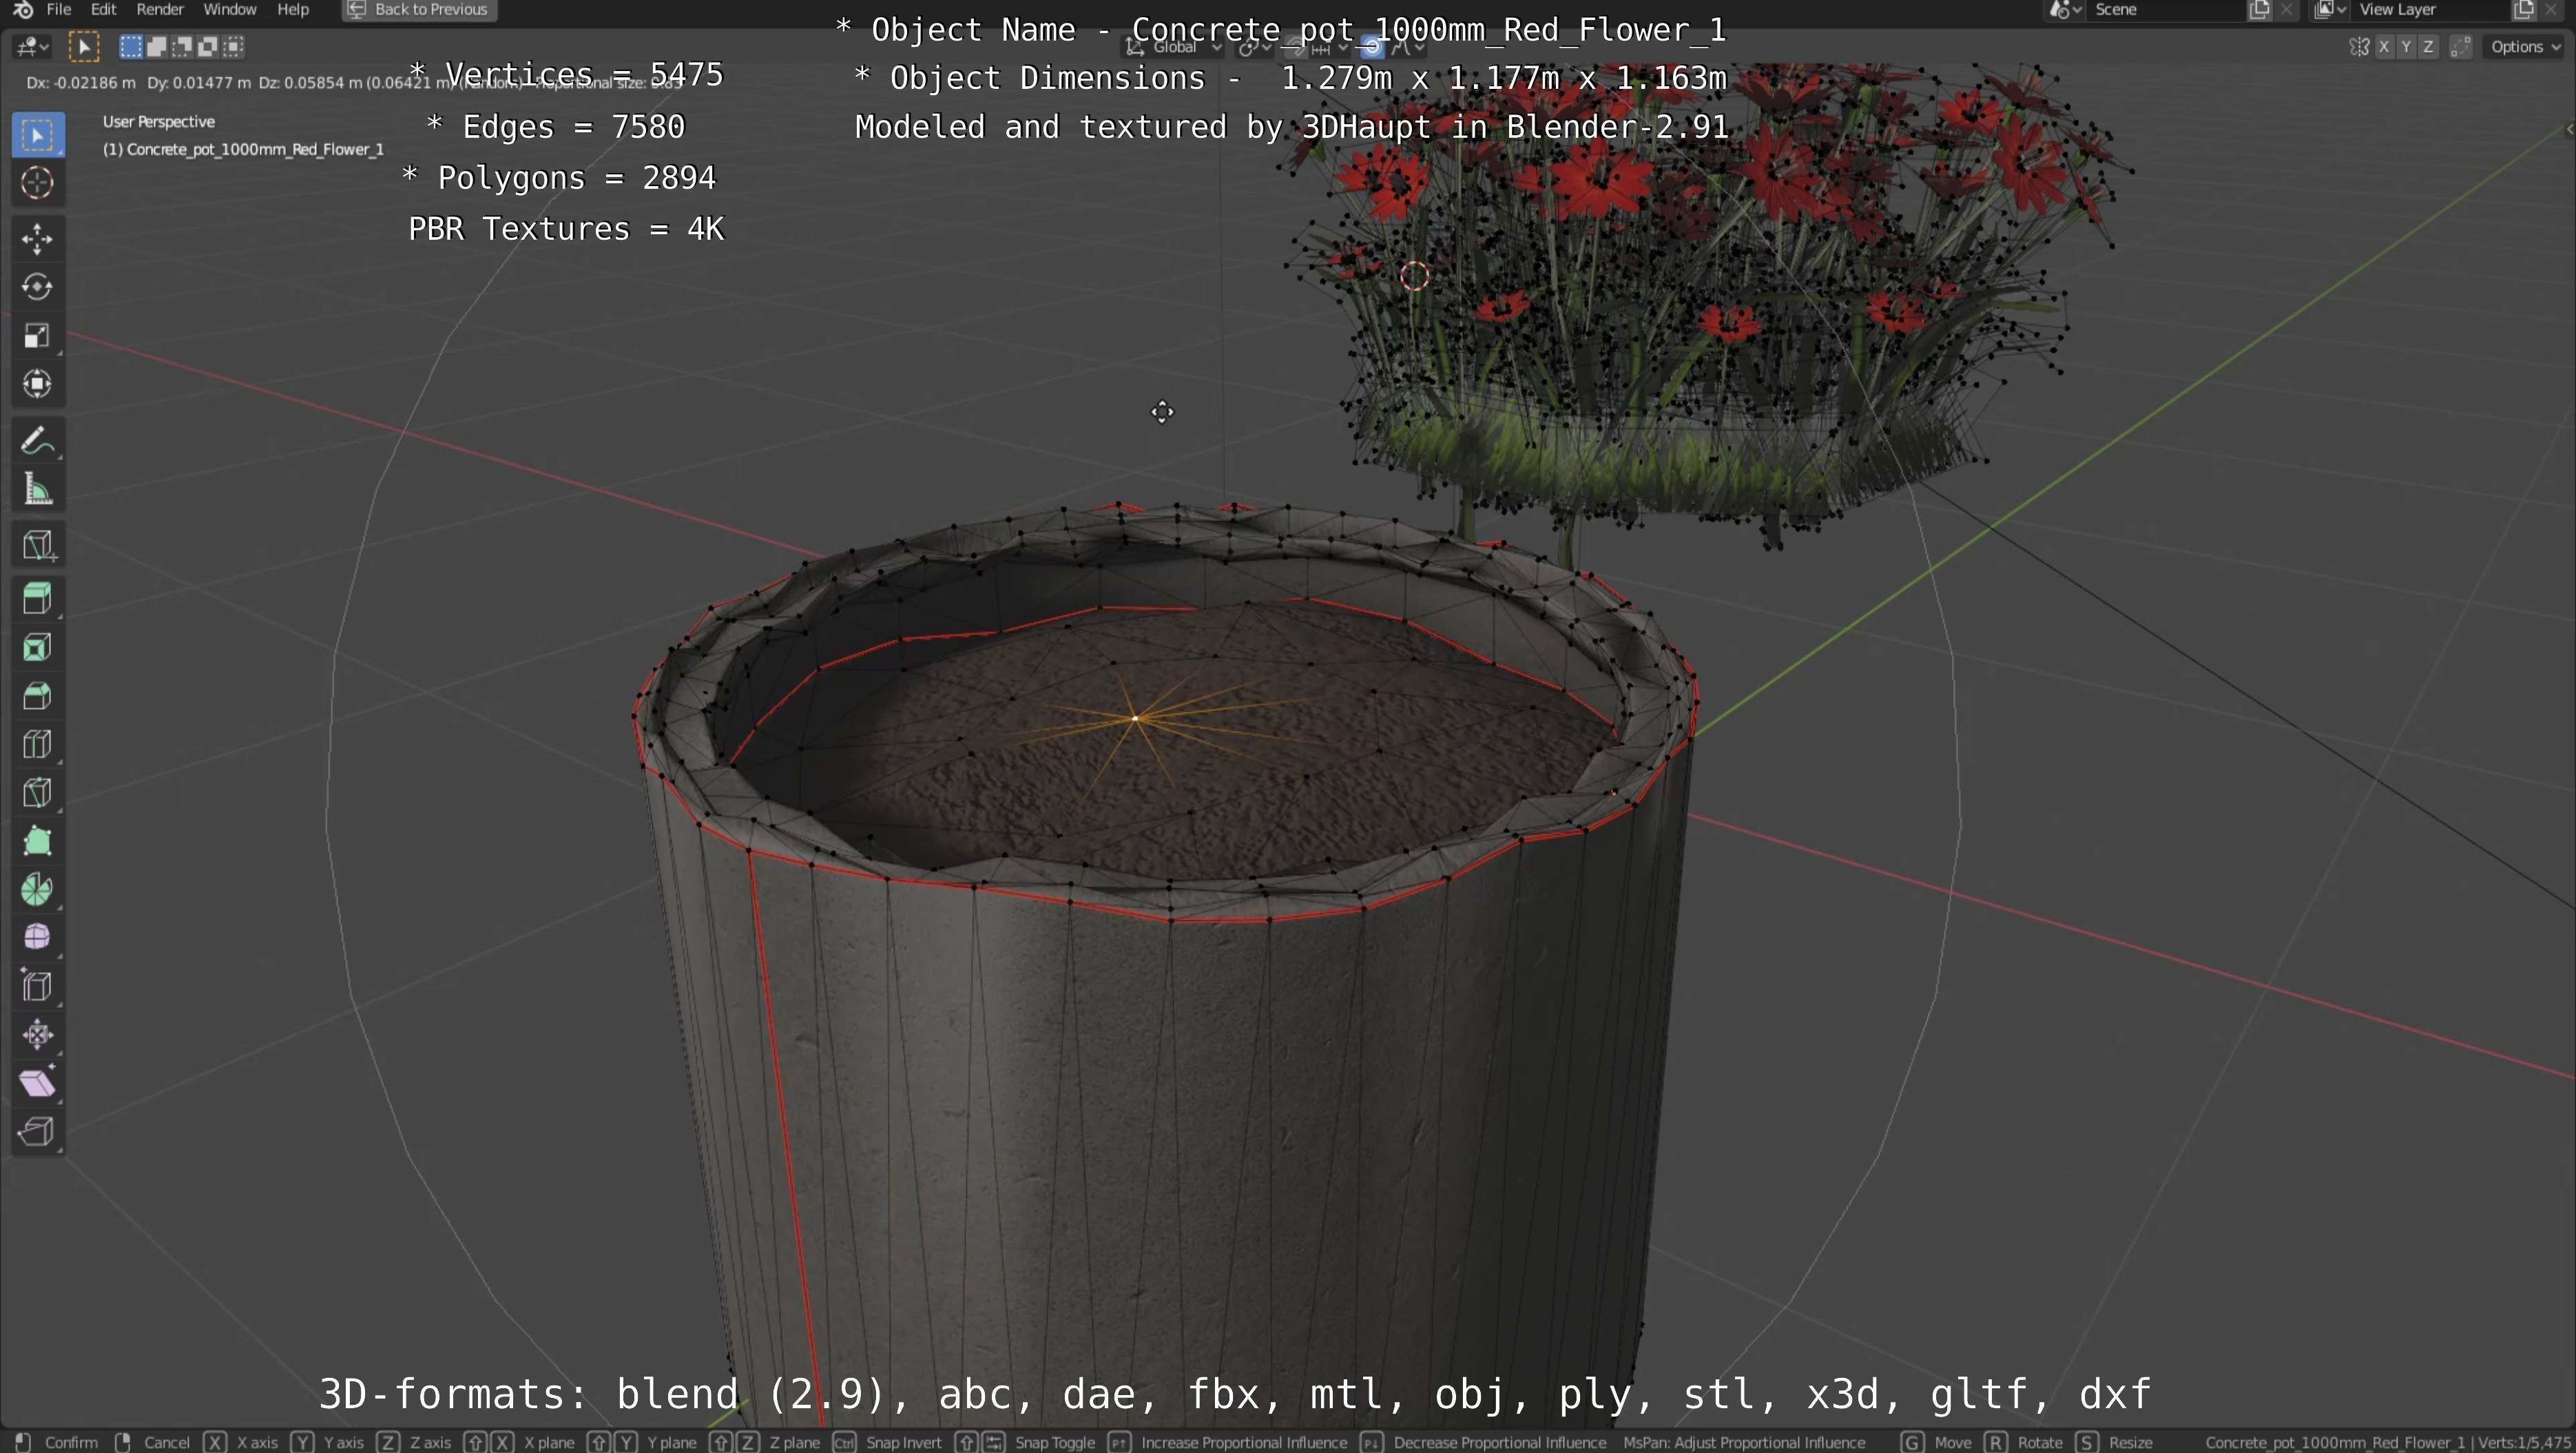Open the Window menu
The width and height of the screenshot is (2576, 1453).
[x=230, y=9]
